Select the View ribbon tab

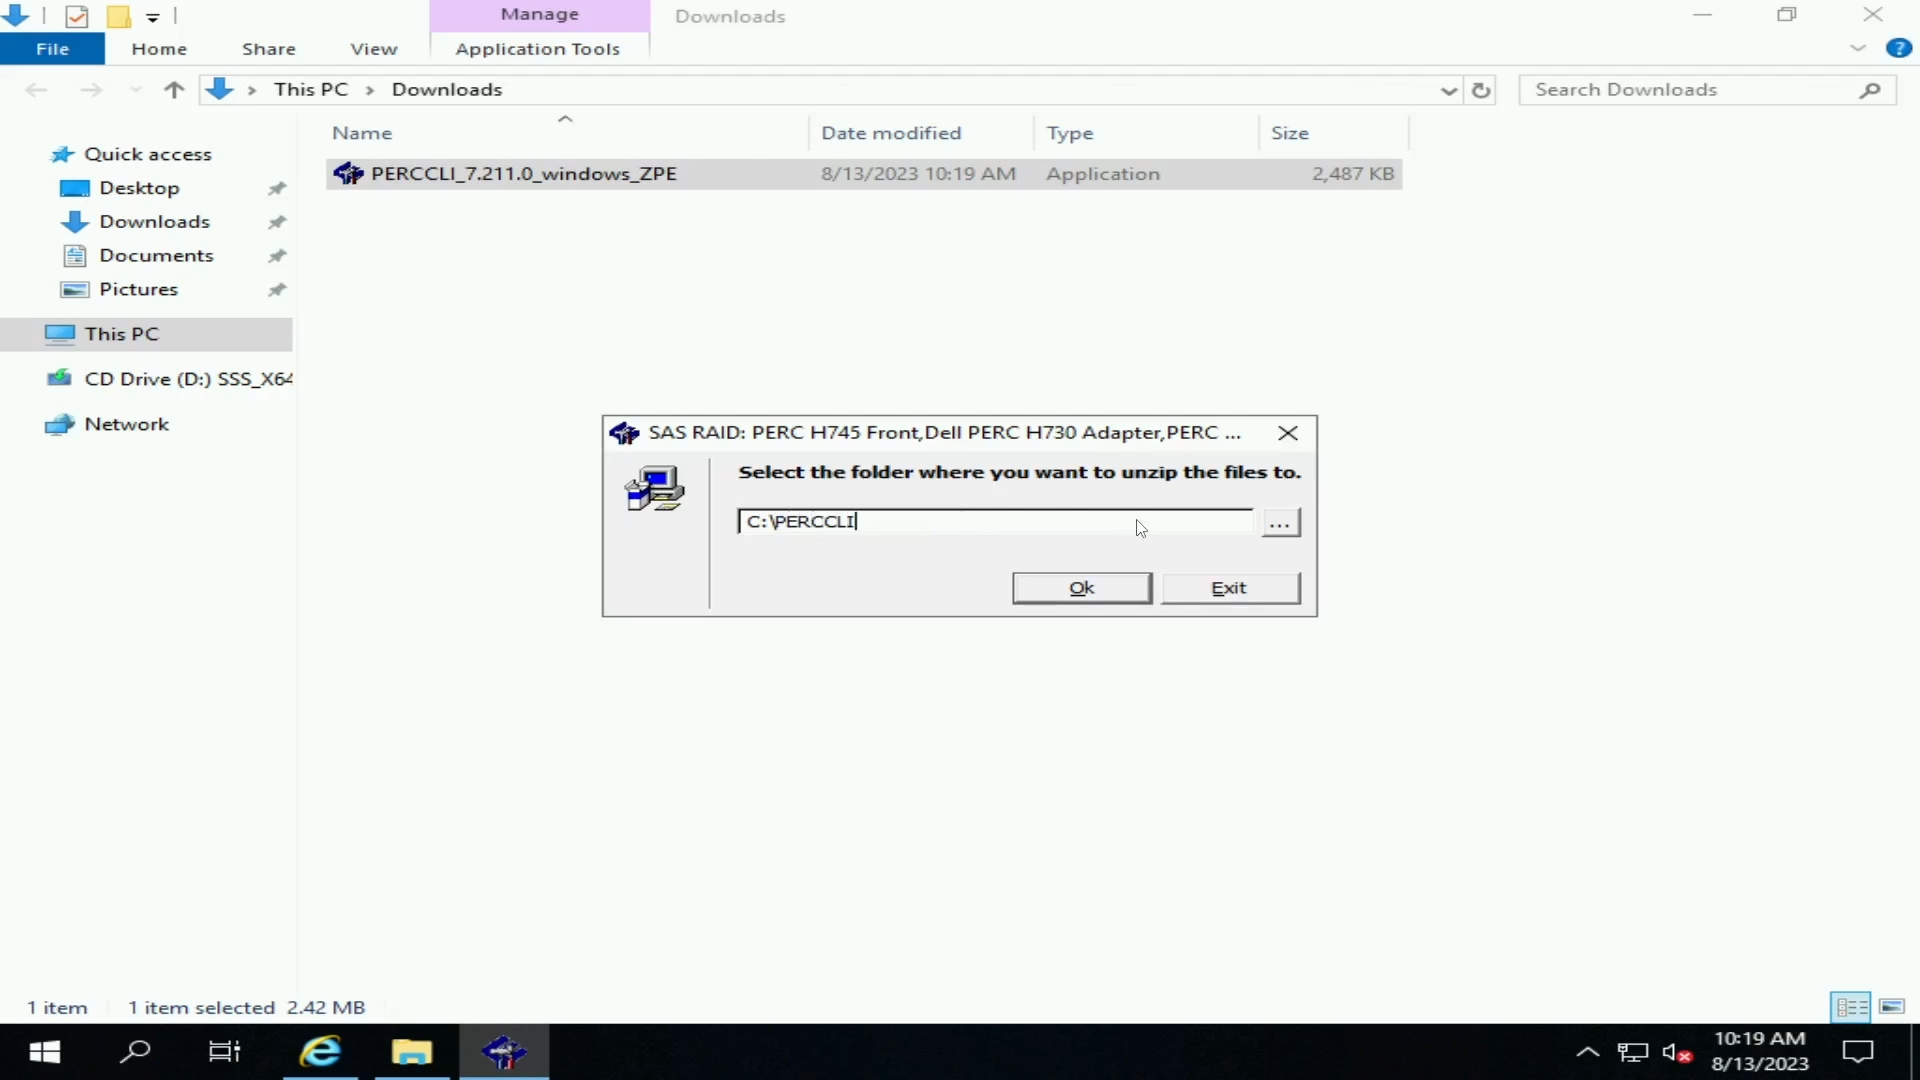(372, 49)
